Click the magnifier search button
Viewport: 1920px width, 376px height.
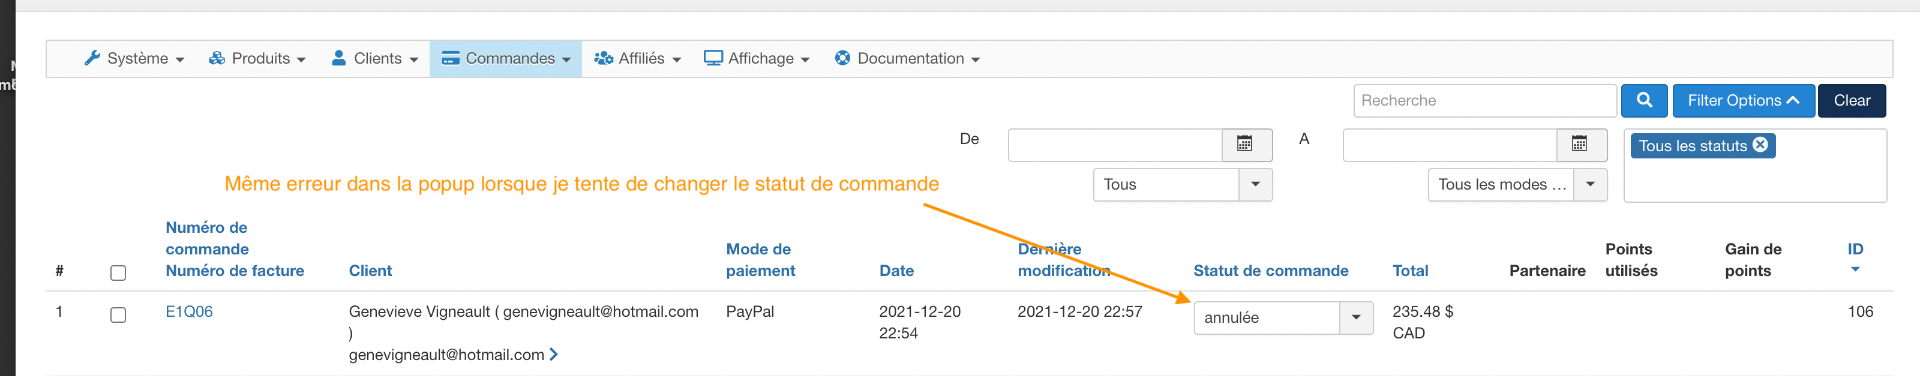pos(1644,100)
